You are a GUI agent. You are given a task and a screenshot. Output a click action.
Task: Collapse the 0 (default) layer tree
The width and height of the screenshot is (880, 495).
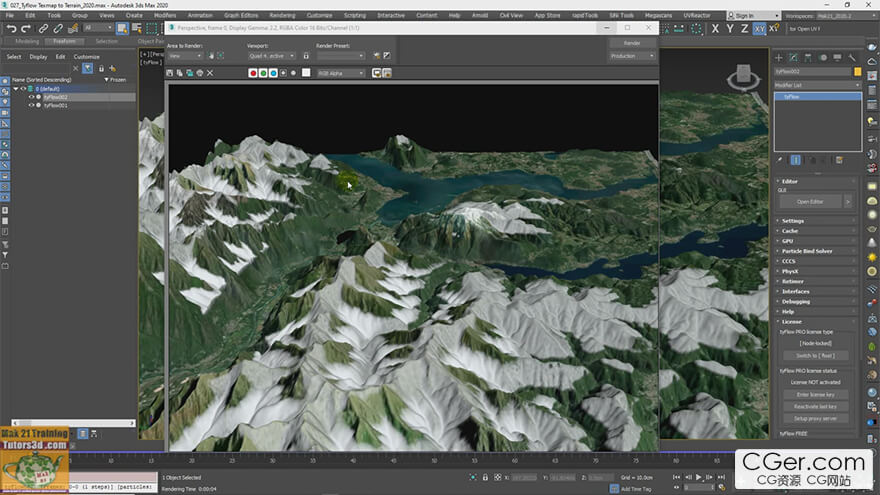pos(16,89)
